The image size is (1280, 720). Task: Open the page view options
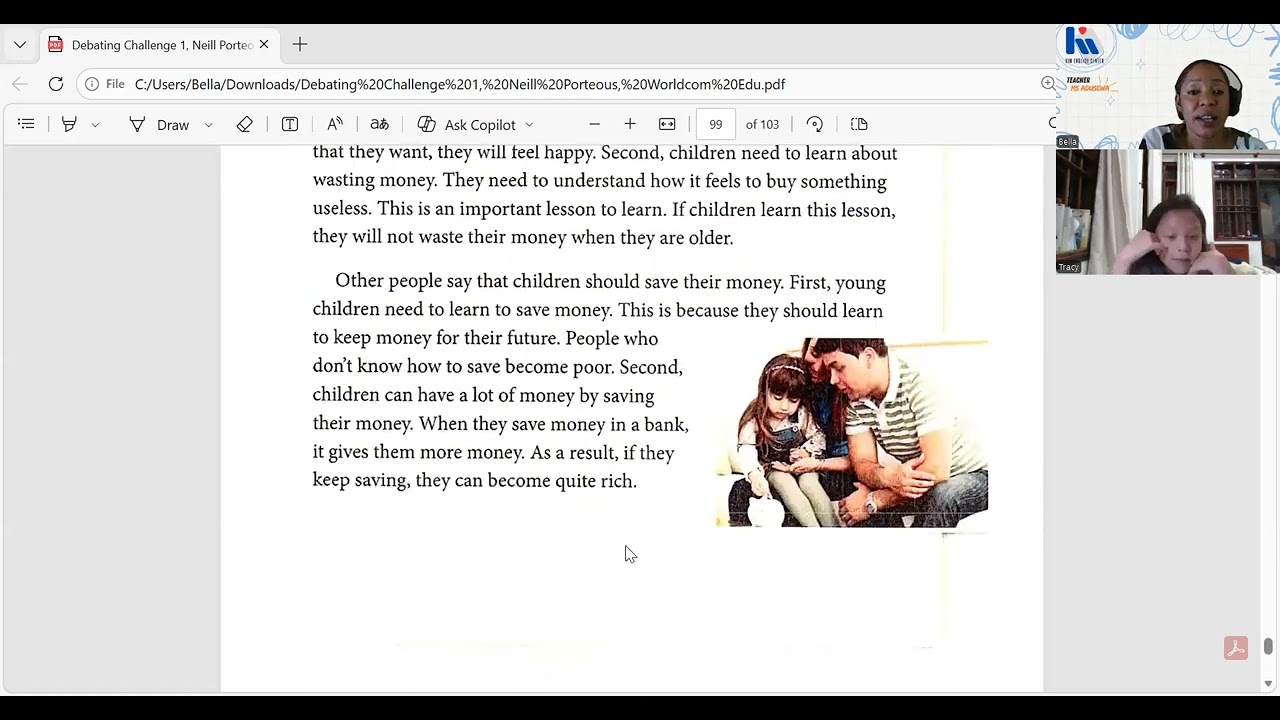[x=859, y=124]
